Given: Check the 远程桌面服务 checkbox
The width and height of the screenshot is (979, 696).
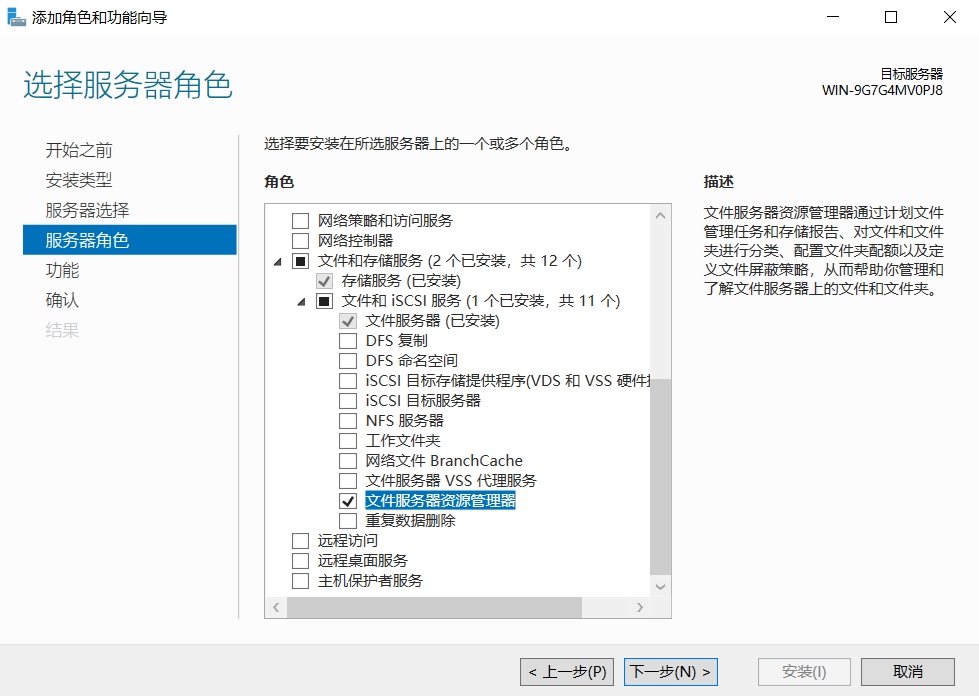Looking at the screenshot, I should click(300, 561).
